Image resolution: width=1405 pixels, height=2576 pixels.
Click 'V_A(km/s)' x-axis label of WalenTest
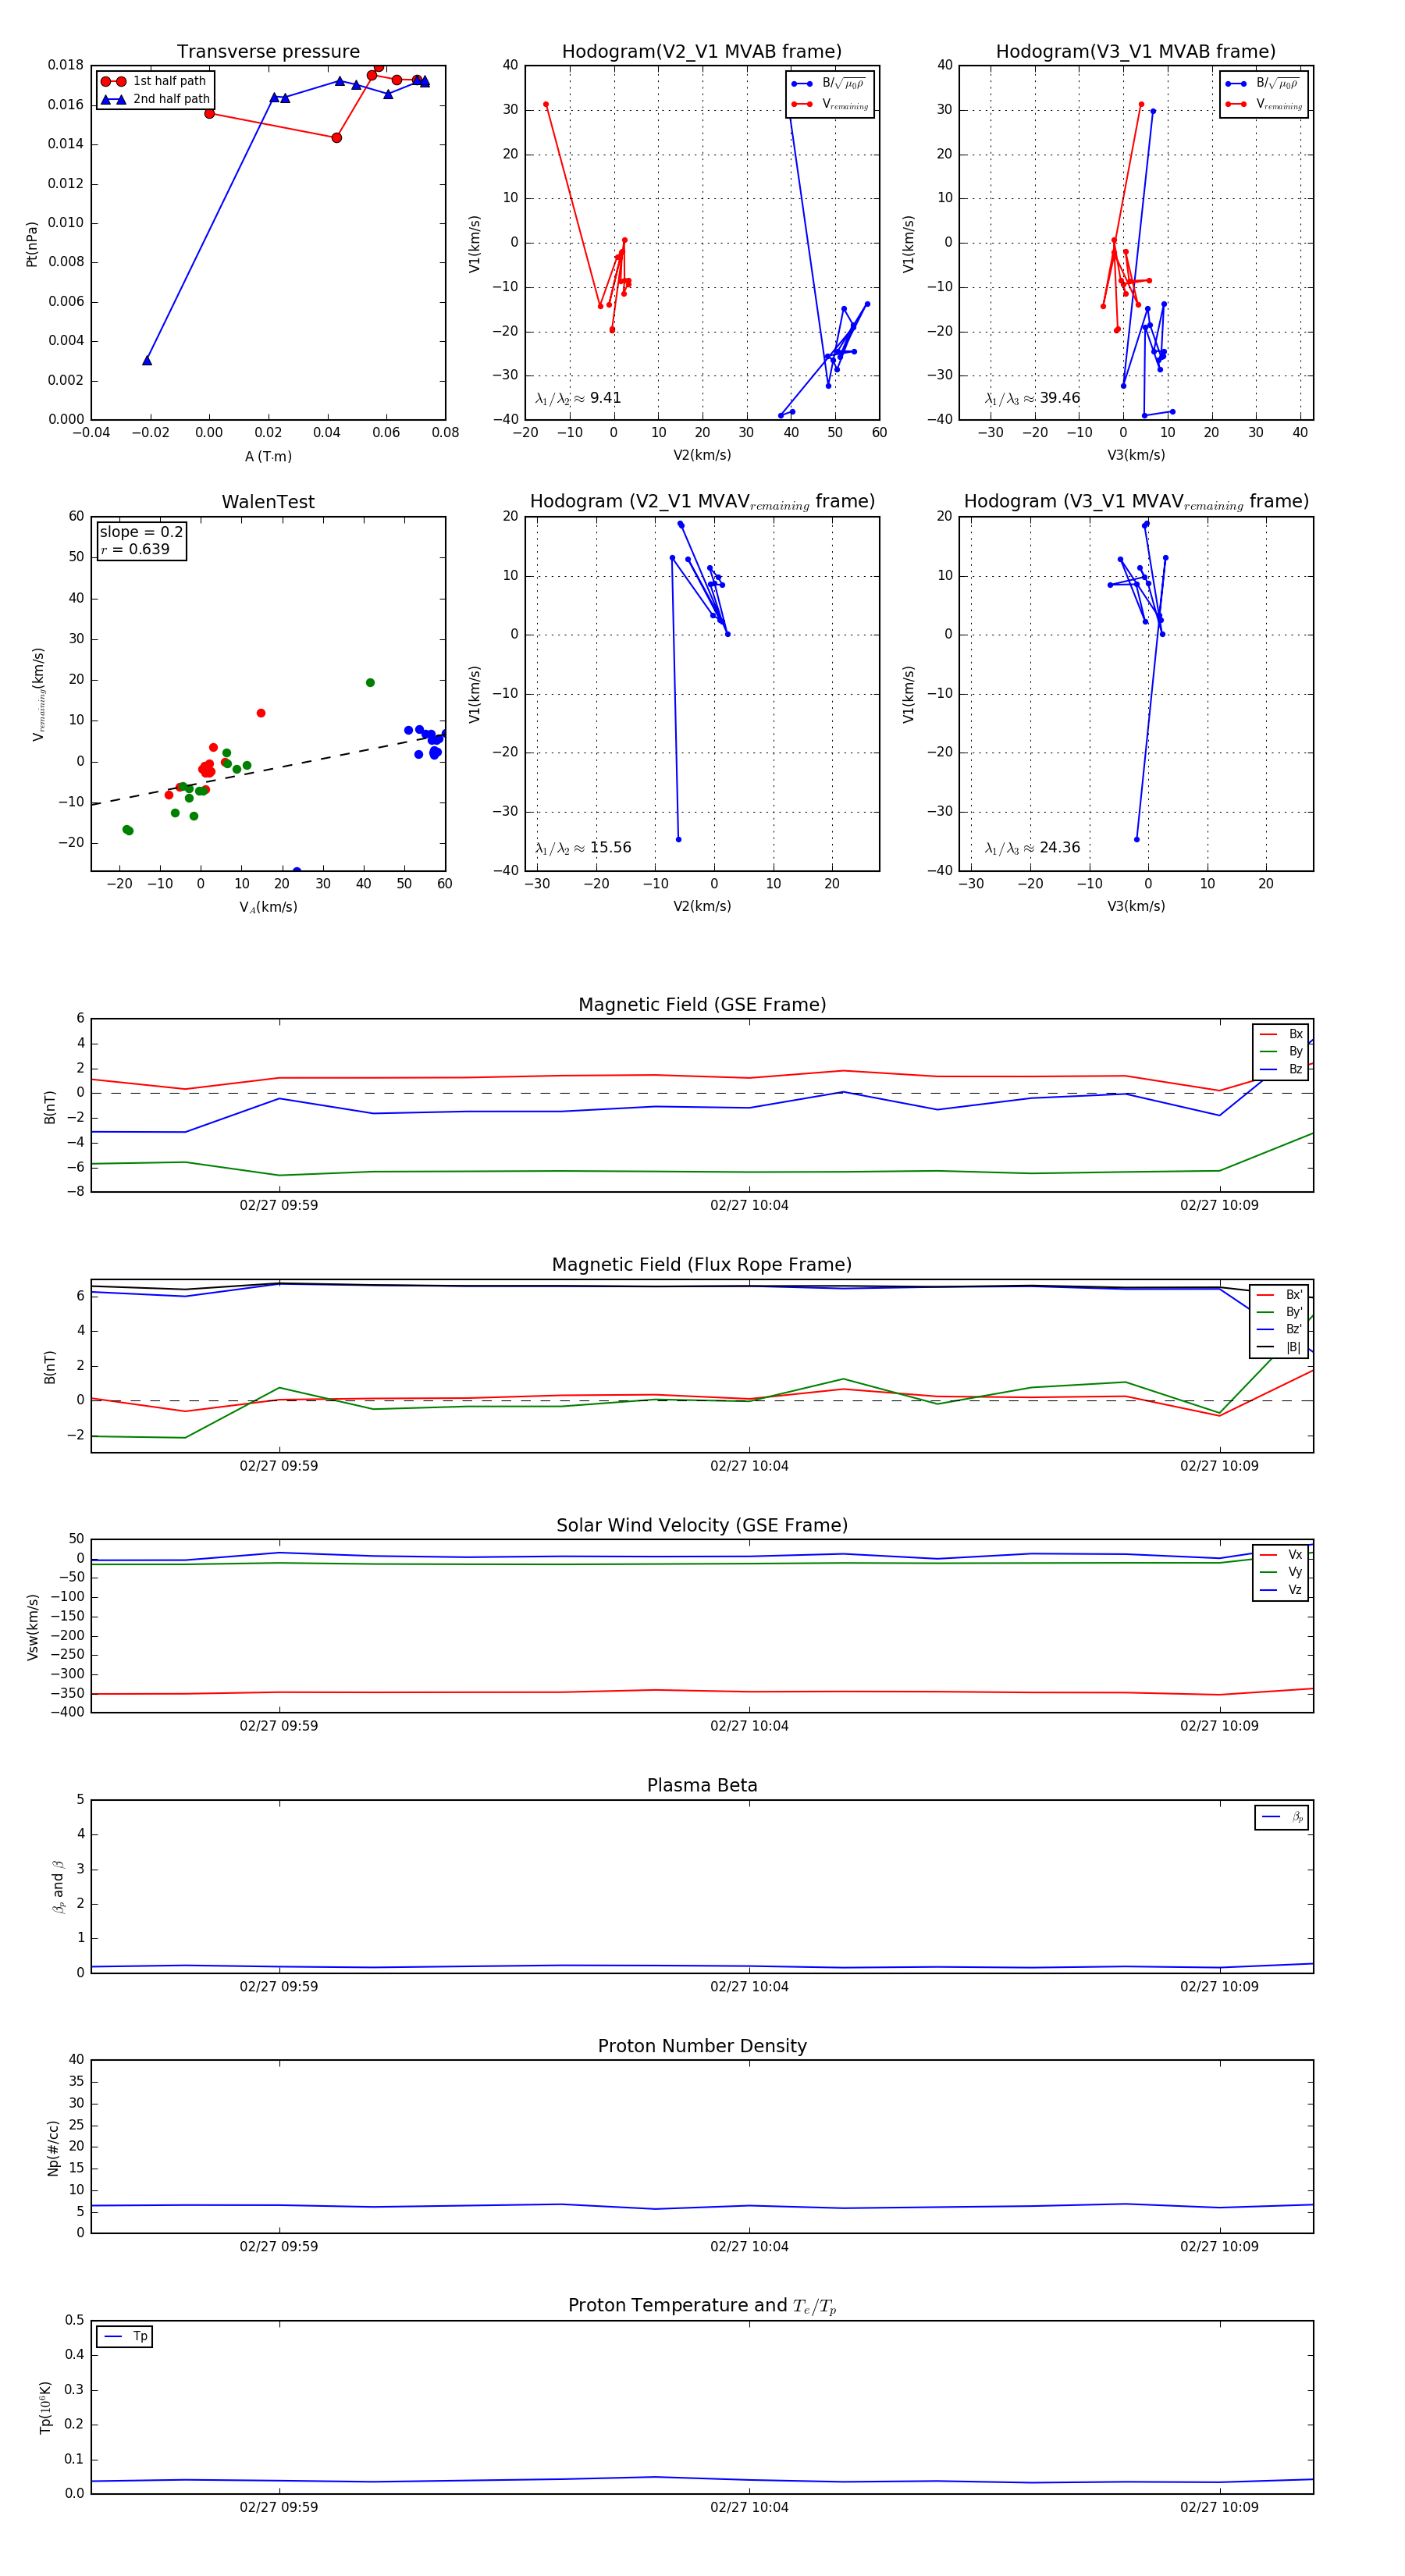click(x=268, y=907)
